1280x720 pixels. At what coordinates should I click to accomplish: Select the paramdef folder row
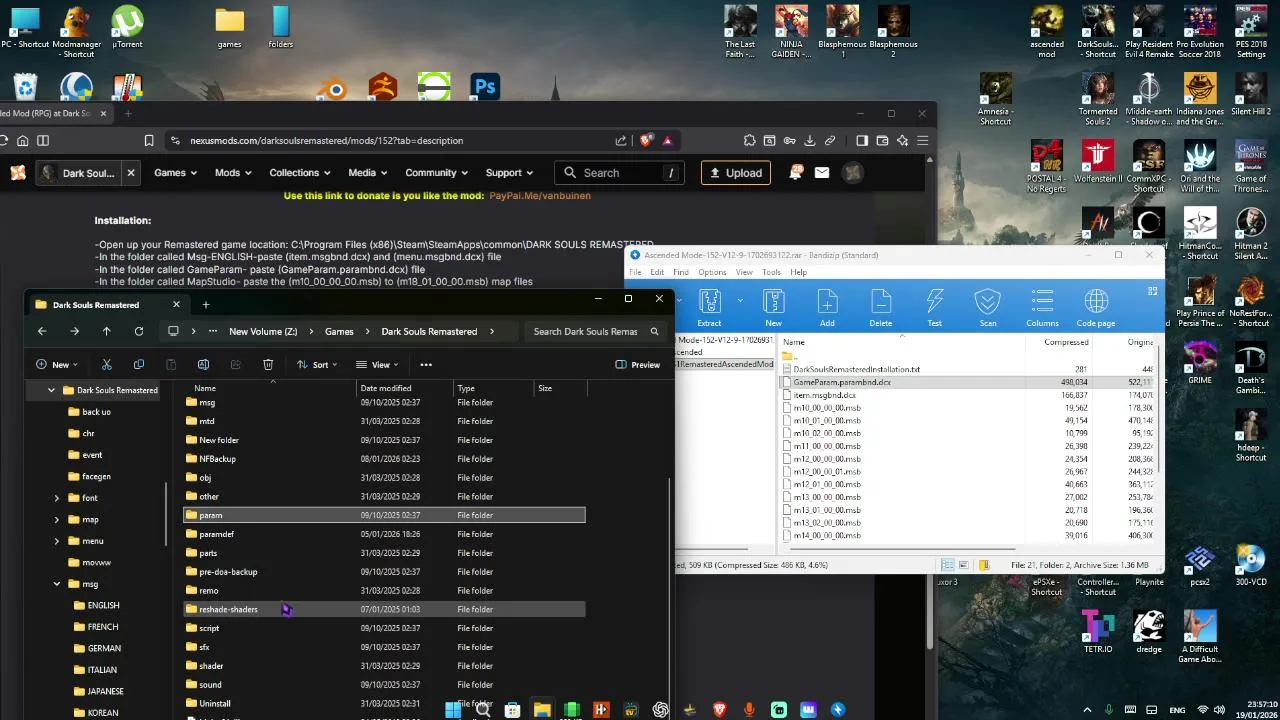click(x=385, y=534)
